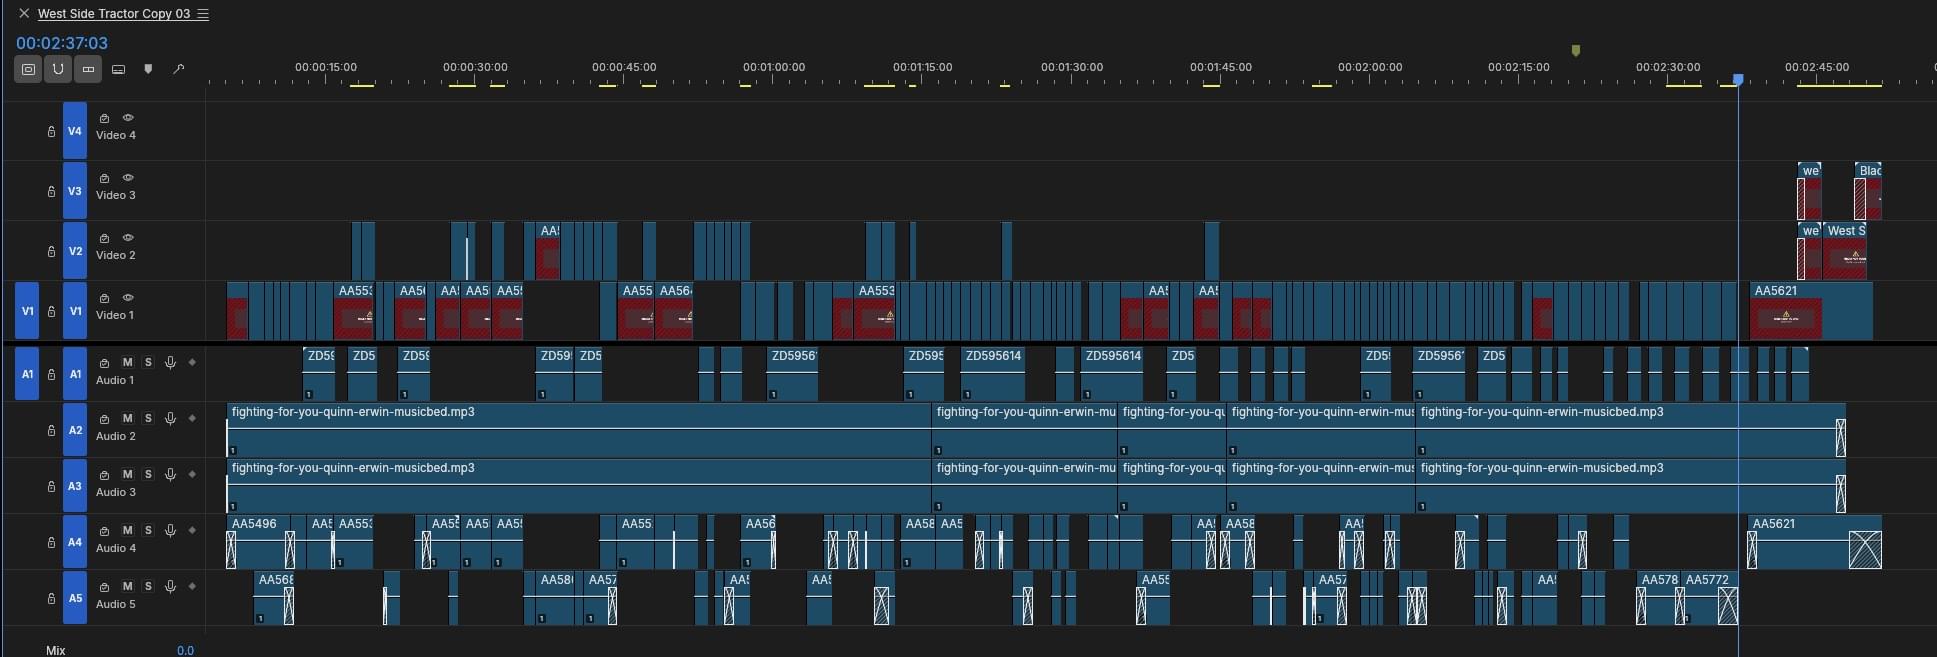Toggle V3 track targeting button
The height and width of the screenshot is (657, 1937).
[x=75, y=191]
